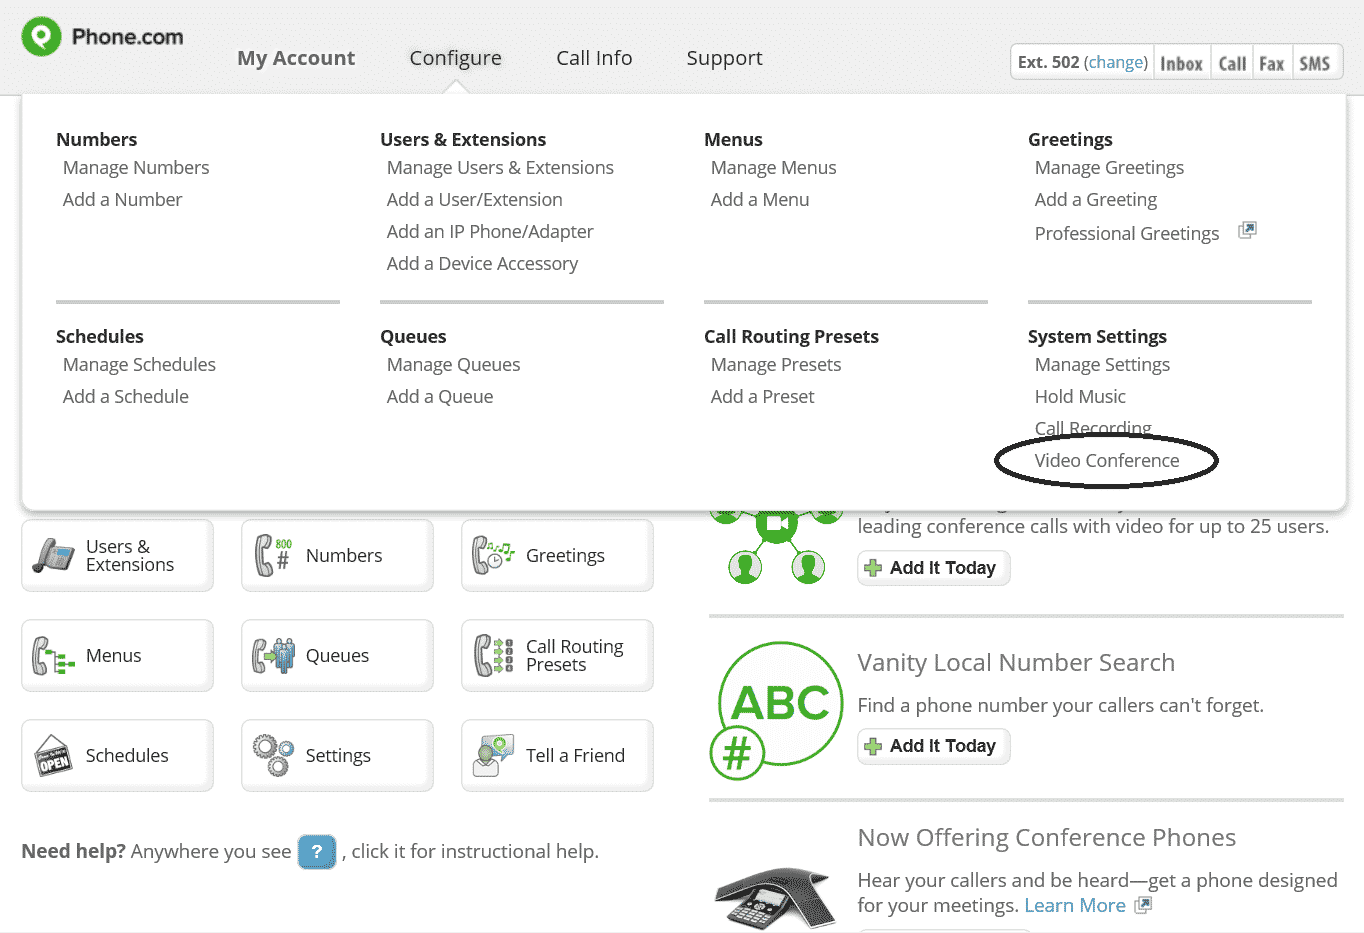This screenshot has width=1364, height=933.
Task: Select Call Recording
Action: [x=1093, y=428]
